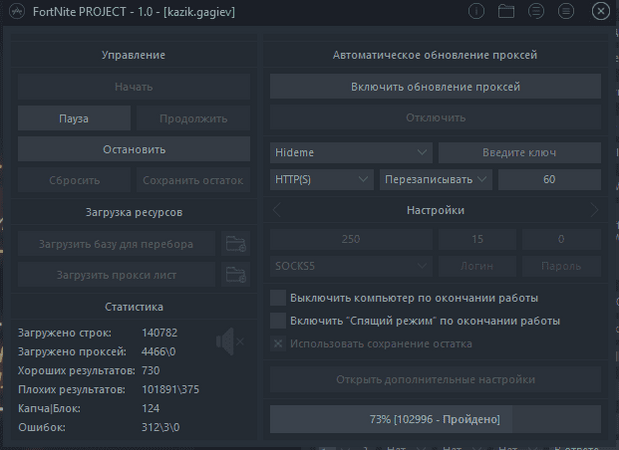The image size is (619, 450).
Task: Open the SOCKS5 proxy type dropdown
Action: click(x=351, y=266)
